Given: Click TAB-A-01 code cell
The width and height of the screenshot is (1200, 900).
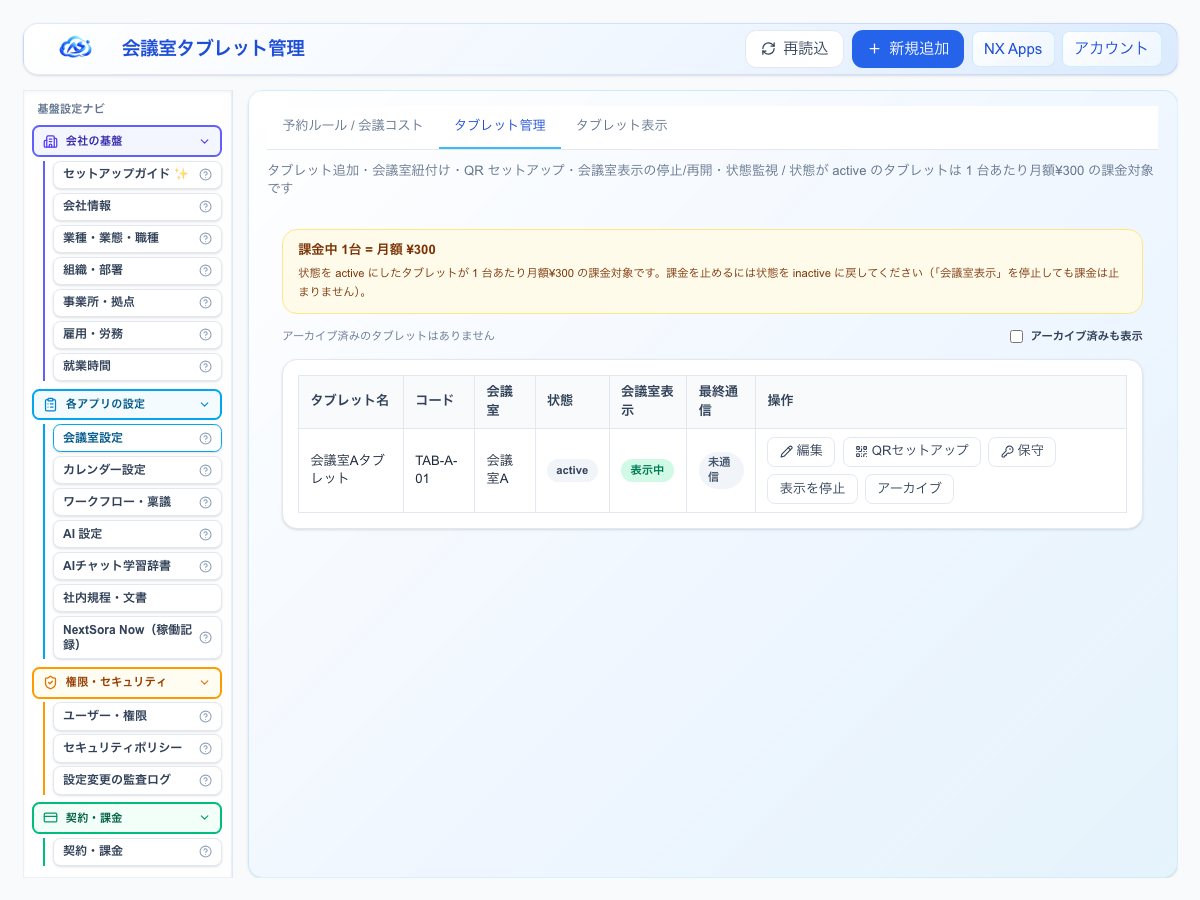Looking at the screenshot, I should pos(439,470).
